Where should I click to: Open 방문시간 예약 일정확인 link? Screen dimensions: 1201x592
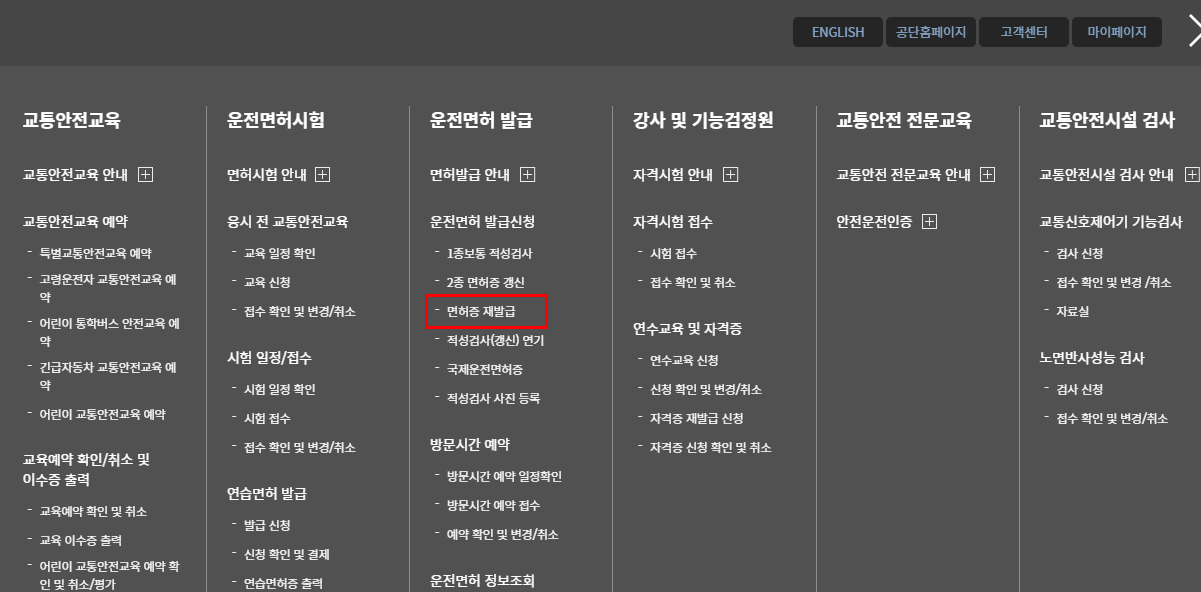tap(504, 477)
